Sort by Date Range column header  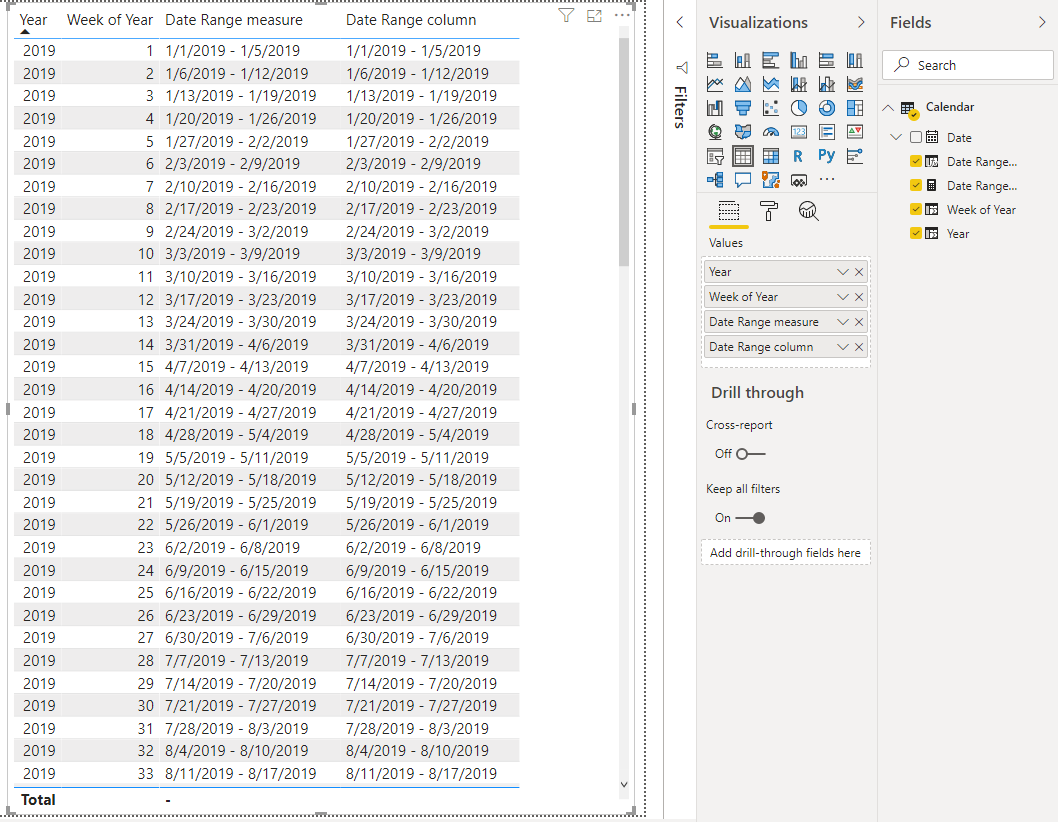click(x=411, y=20)
